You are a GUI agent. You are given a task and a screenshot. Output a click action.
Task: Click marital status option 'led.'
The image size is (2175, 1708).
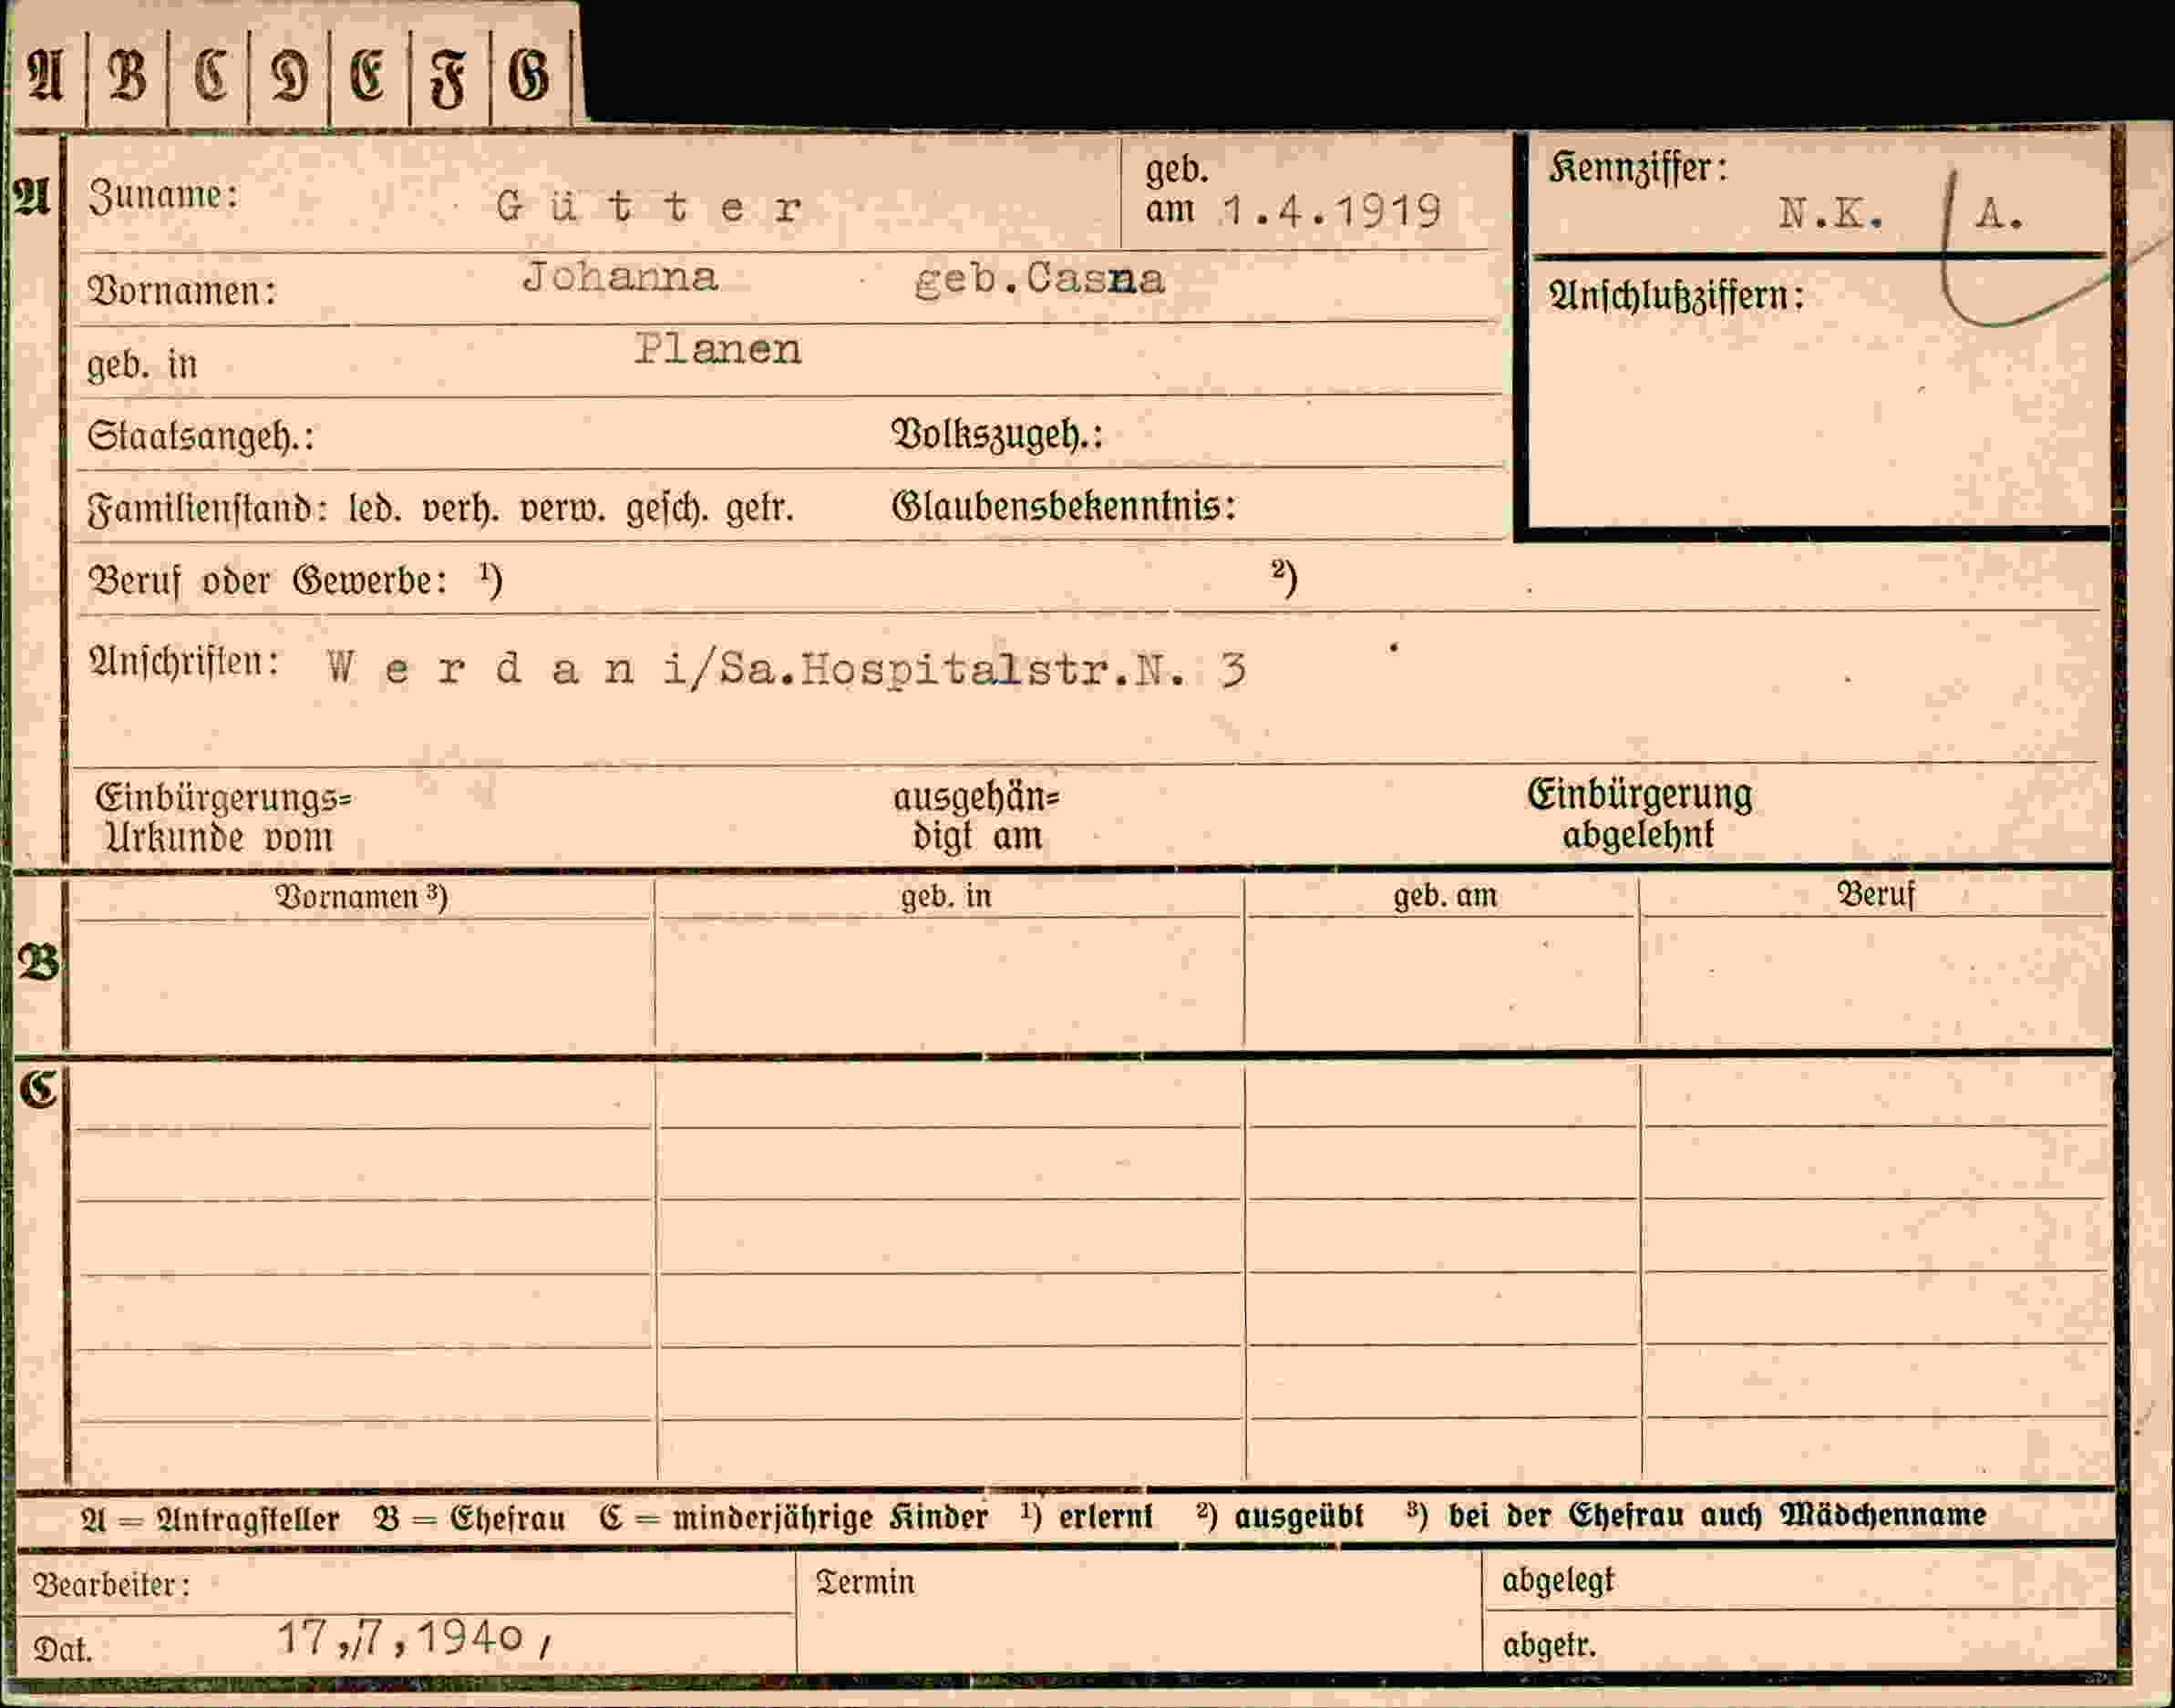pyautogui.click(x=375, y=509)
